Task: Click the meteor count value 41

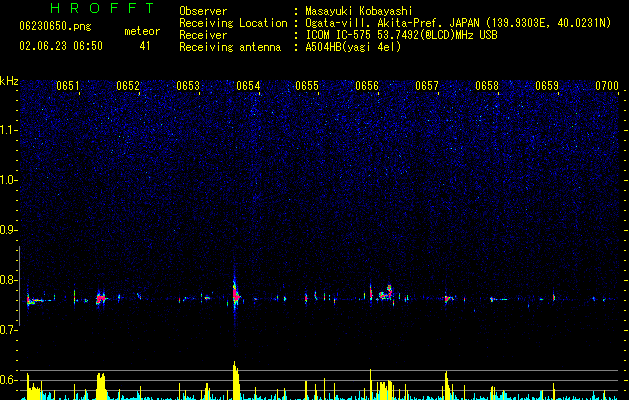Action: click(145, 46)
